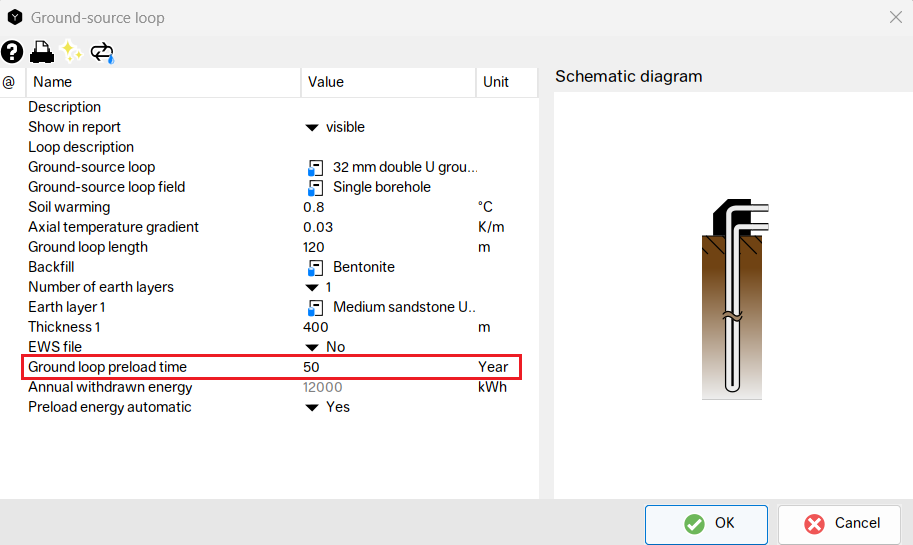This screenshot has height=545, width=913.
Task: Click the Ground loop length value 120
Action: 388,247
